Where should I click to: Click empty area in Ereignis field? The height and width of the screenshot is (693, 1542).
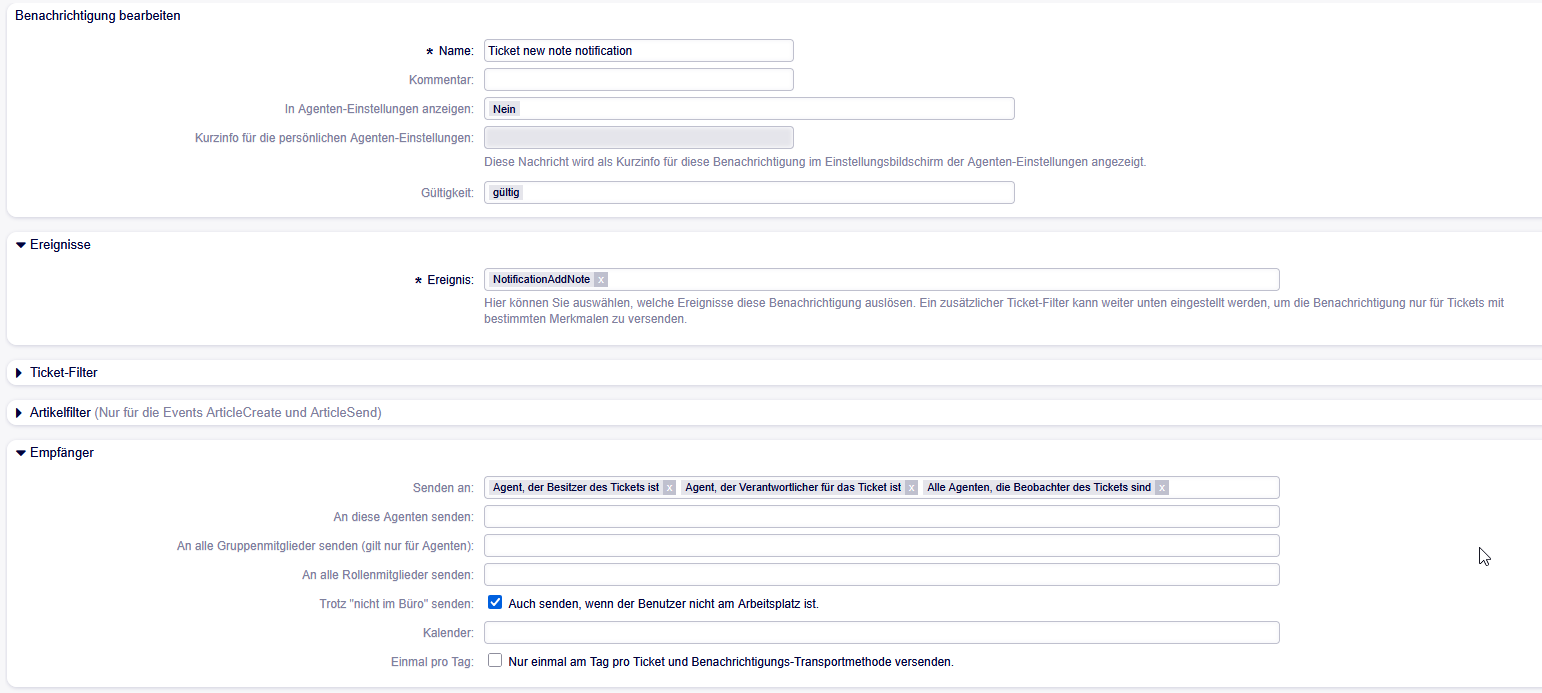(x=940, y=280)
